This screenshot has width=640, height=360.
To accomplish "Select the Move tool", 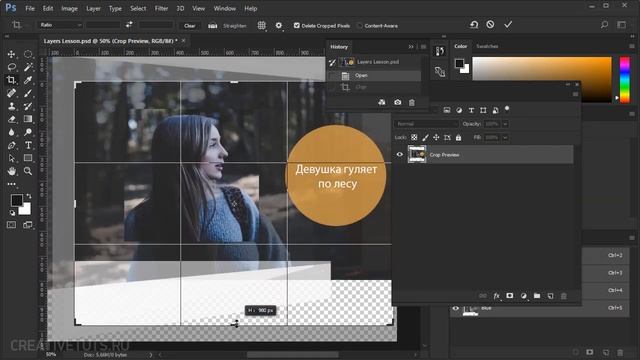I will 11,54.
